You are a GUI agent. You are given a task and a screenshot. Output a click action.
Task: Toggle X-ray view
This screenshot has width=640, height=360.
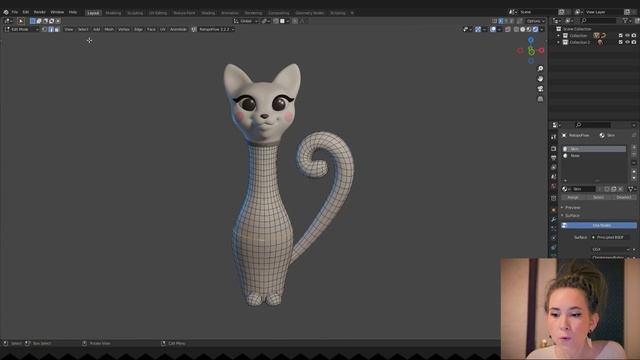coord(508,29)
